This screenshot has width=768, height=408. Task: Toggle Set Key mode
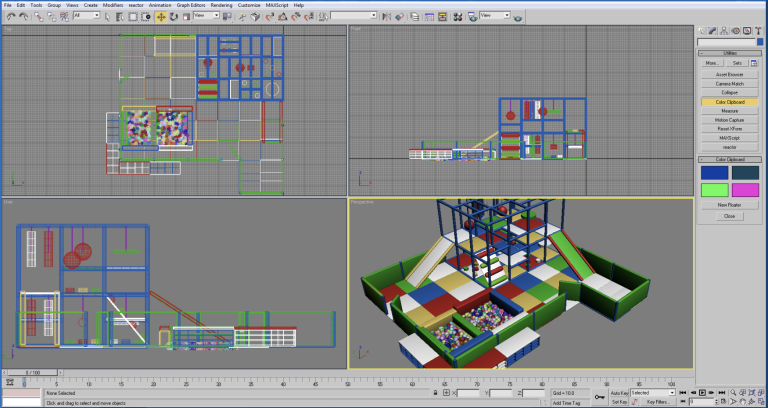[619, 402]
